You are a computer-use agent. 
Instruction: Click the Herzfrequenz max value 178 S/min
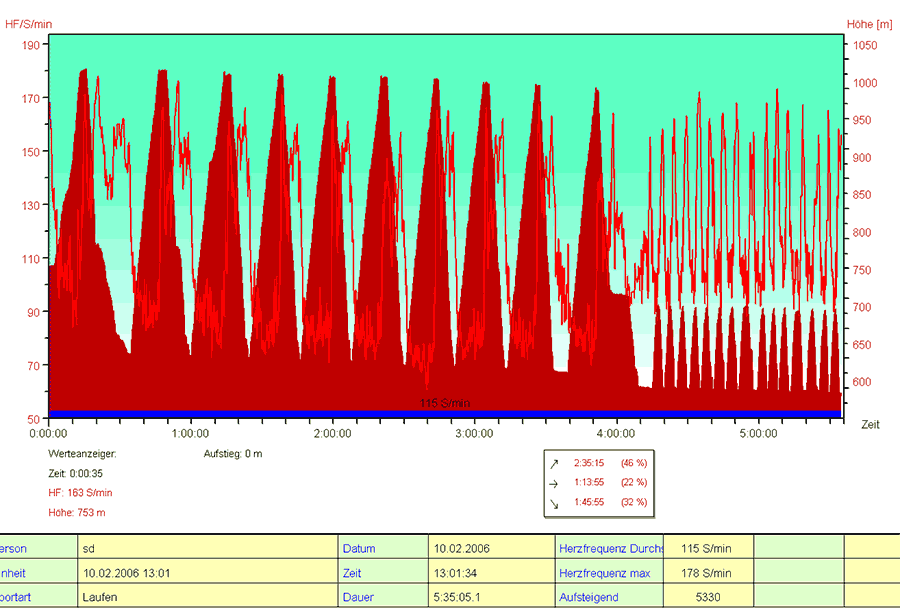tap(704, 573)
